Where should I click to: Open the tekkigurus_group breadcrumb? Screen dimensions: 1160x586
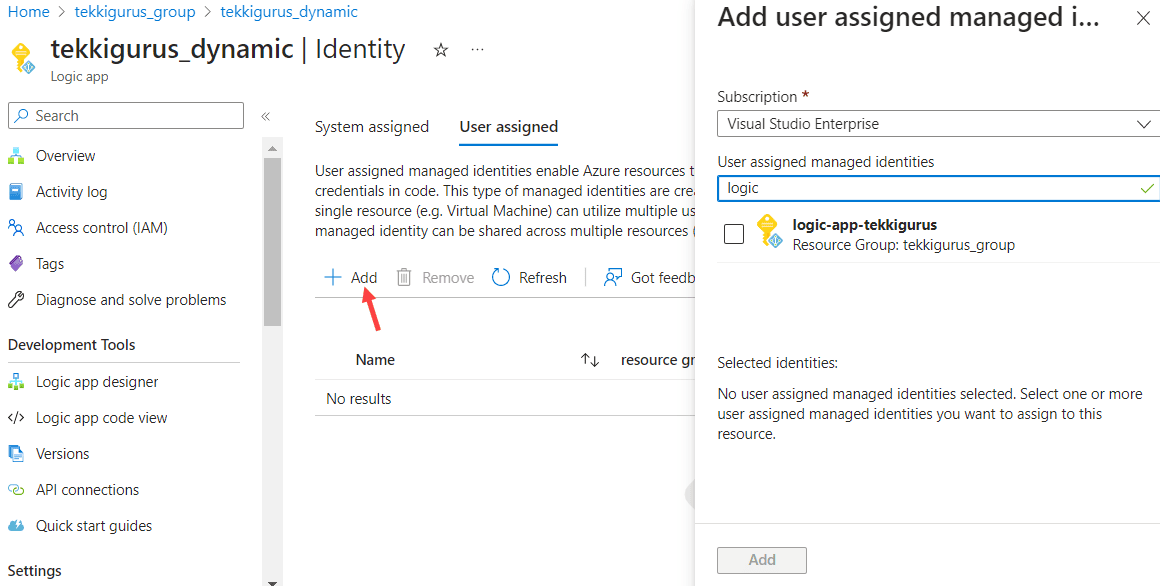[135, 12]
